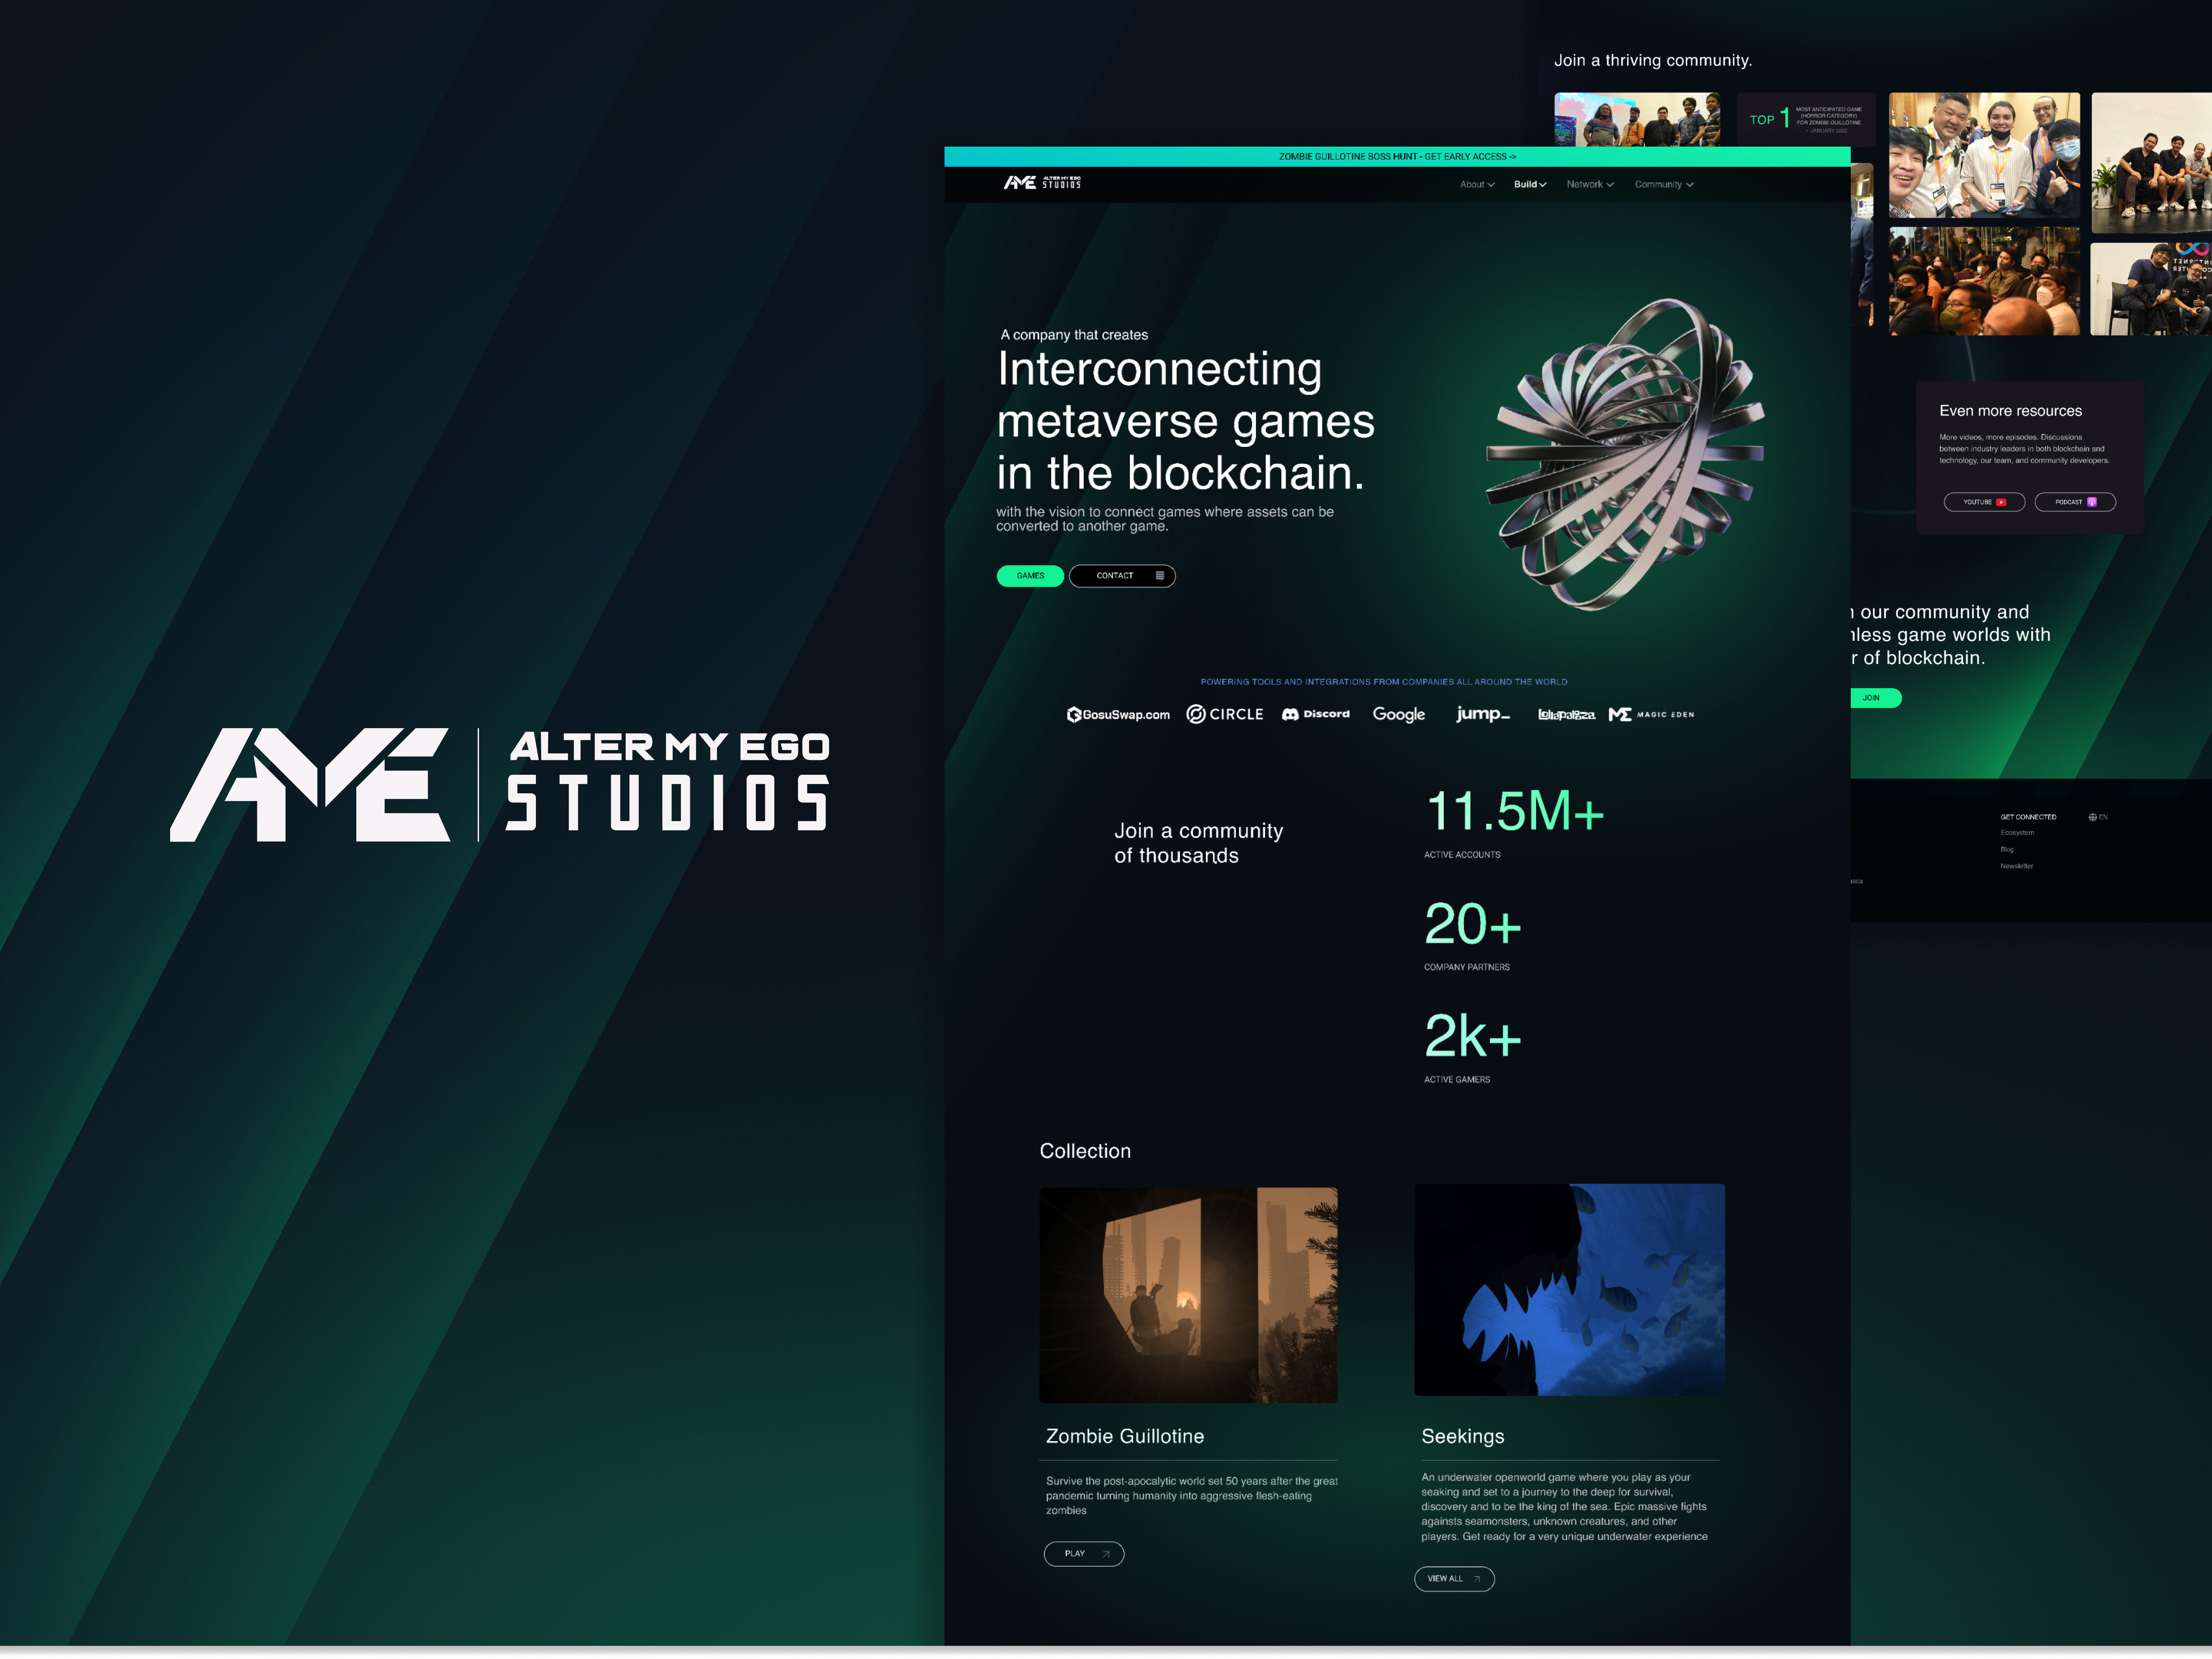Image resolution: width=2212 pixels, height=1659 pixels.
Task: Click the green JOIN button in back page
Action: [1876, 698]
